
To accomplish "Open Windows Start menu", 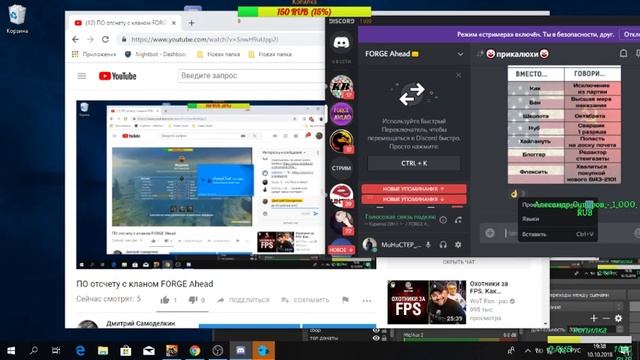I will point(11,350).
